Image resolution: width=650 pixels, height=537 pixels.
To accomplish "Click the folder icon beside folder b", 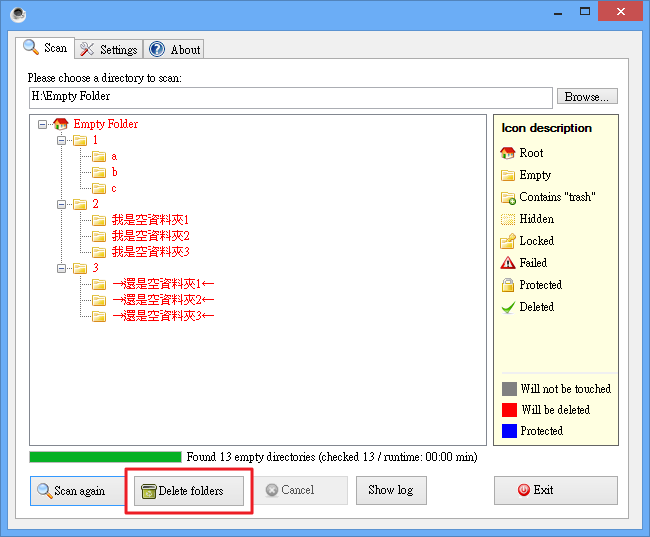I will click(99, 172).
